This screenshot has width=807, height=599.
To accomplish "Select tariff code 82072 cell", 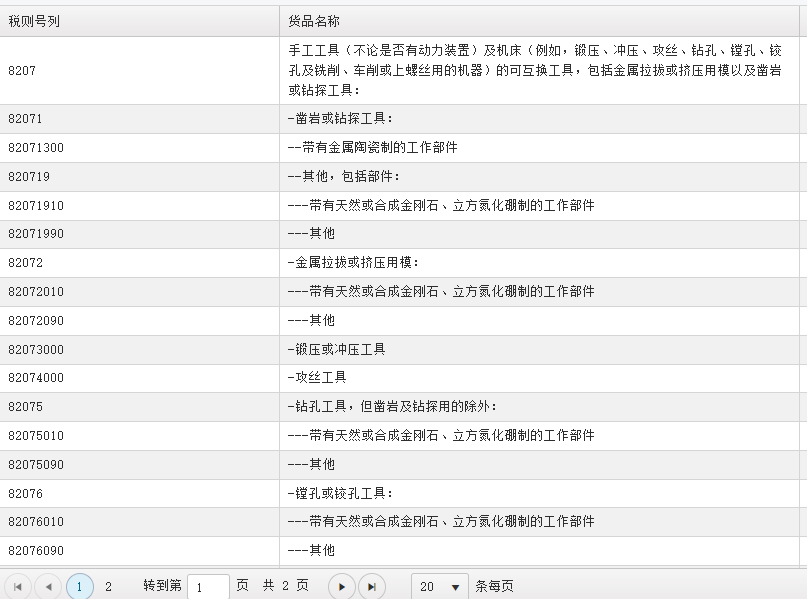I will [139, 263].
